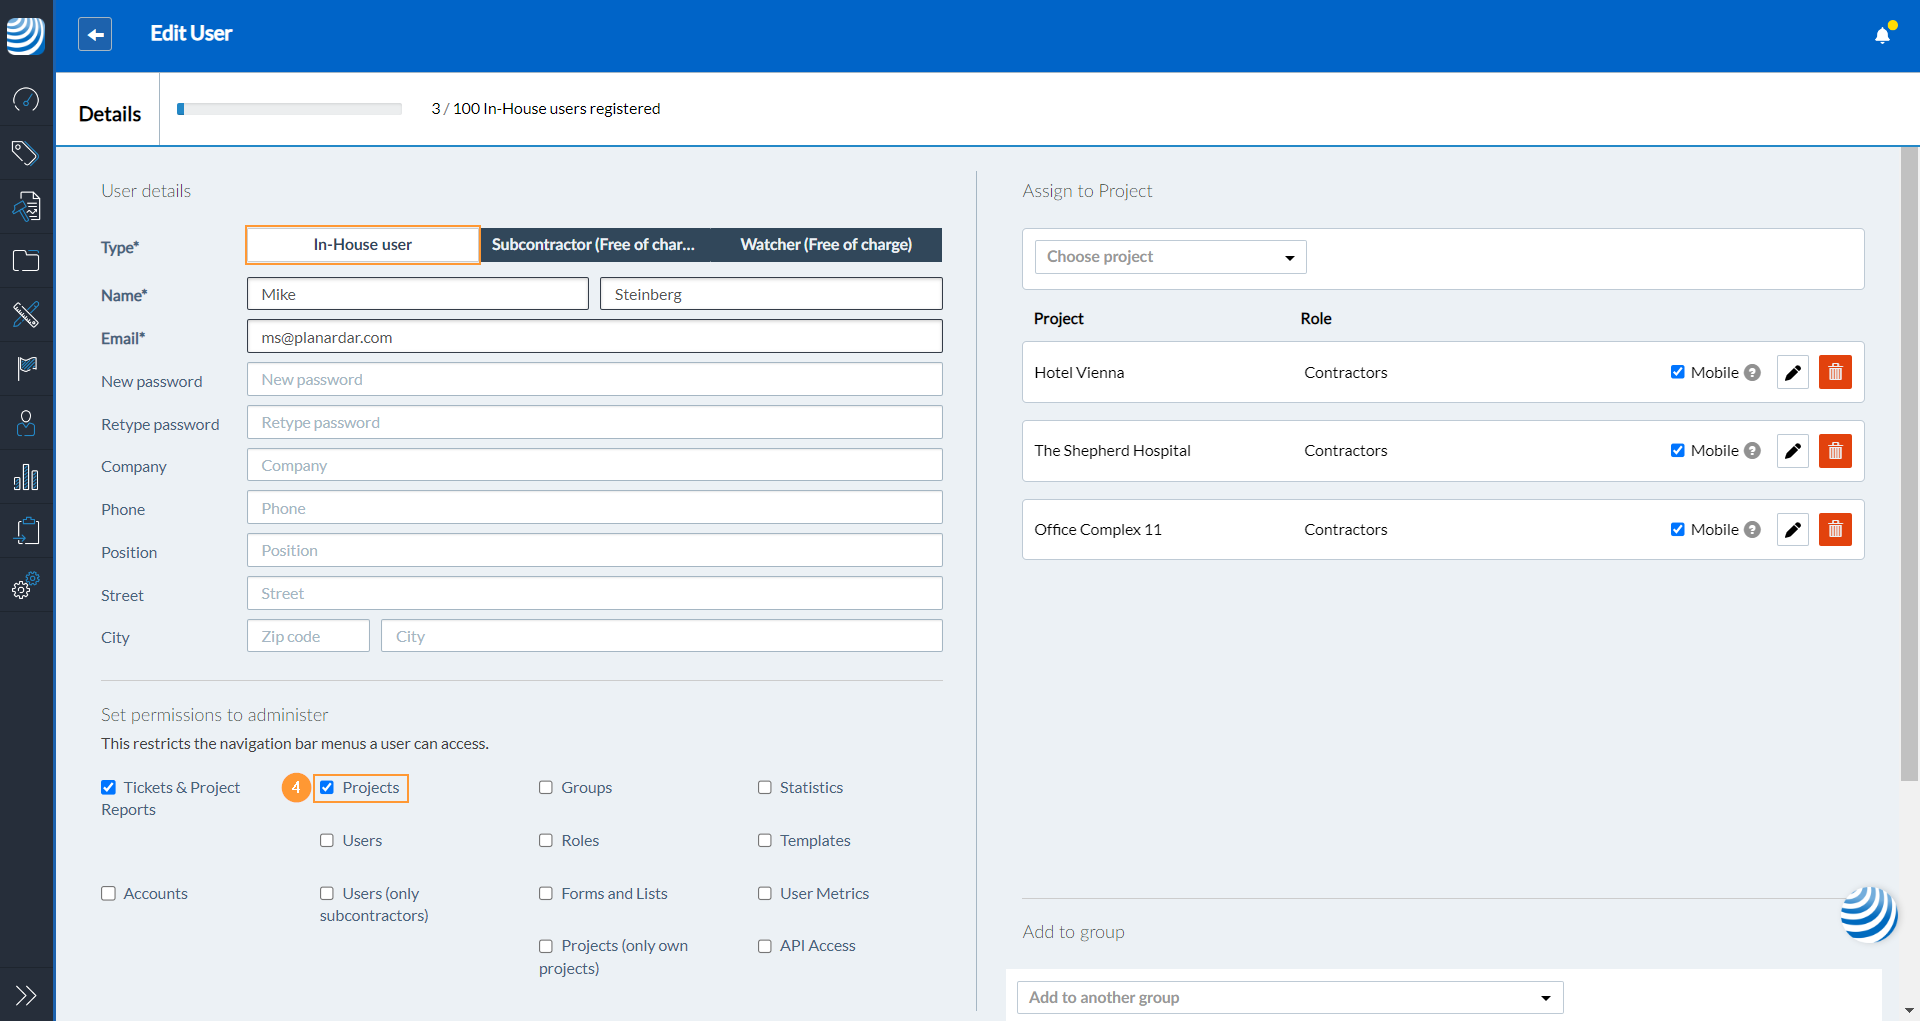1920x1021 pixels.
Task: Open the Add to another group dropdown
Action: tap(1289, 997)
